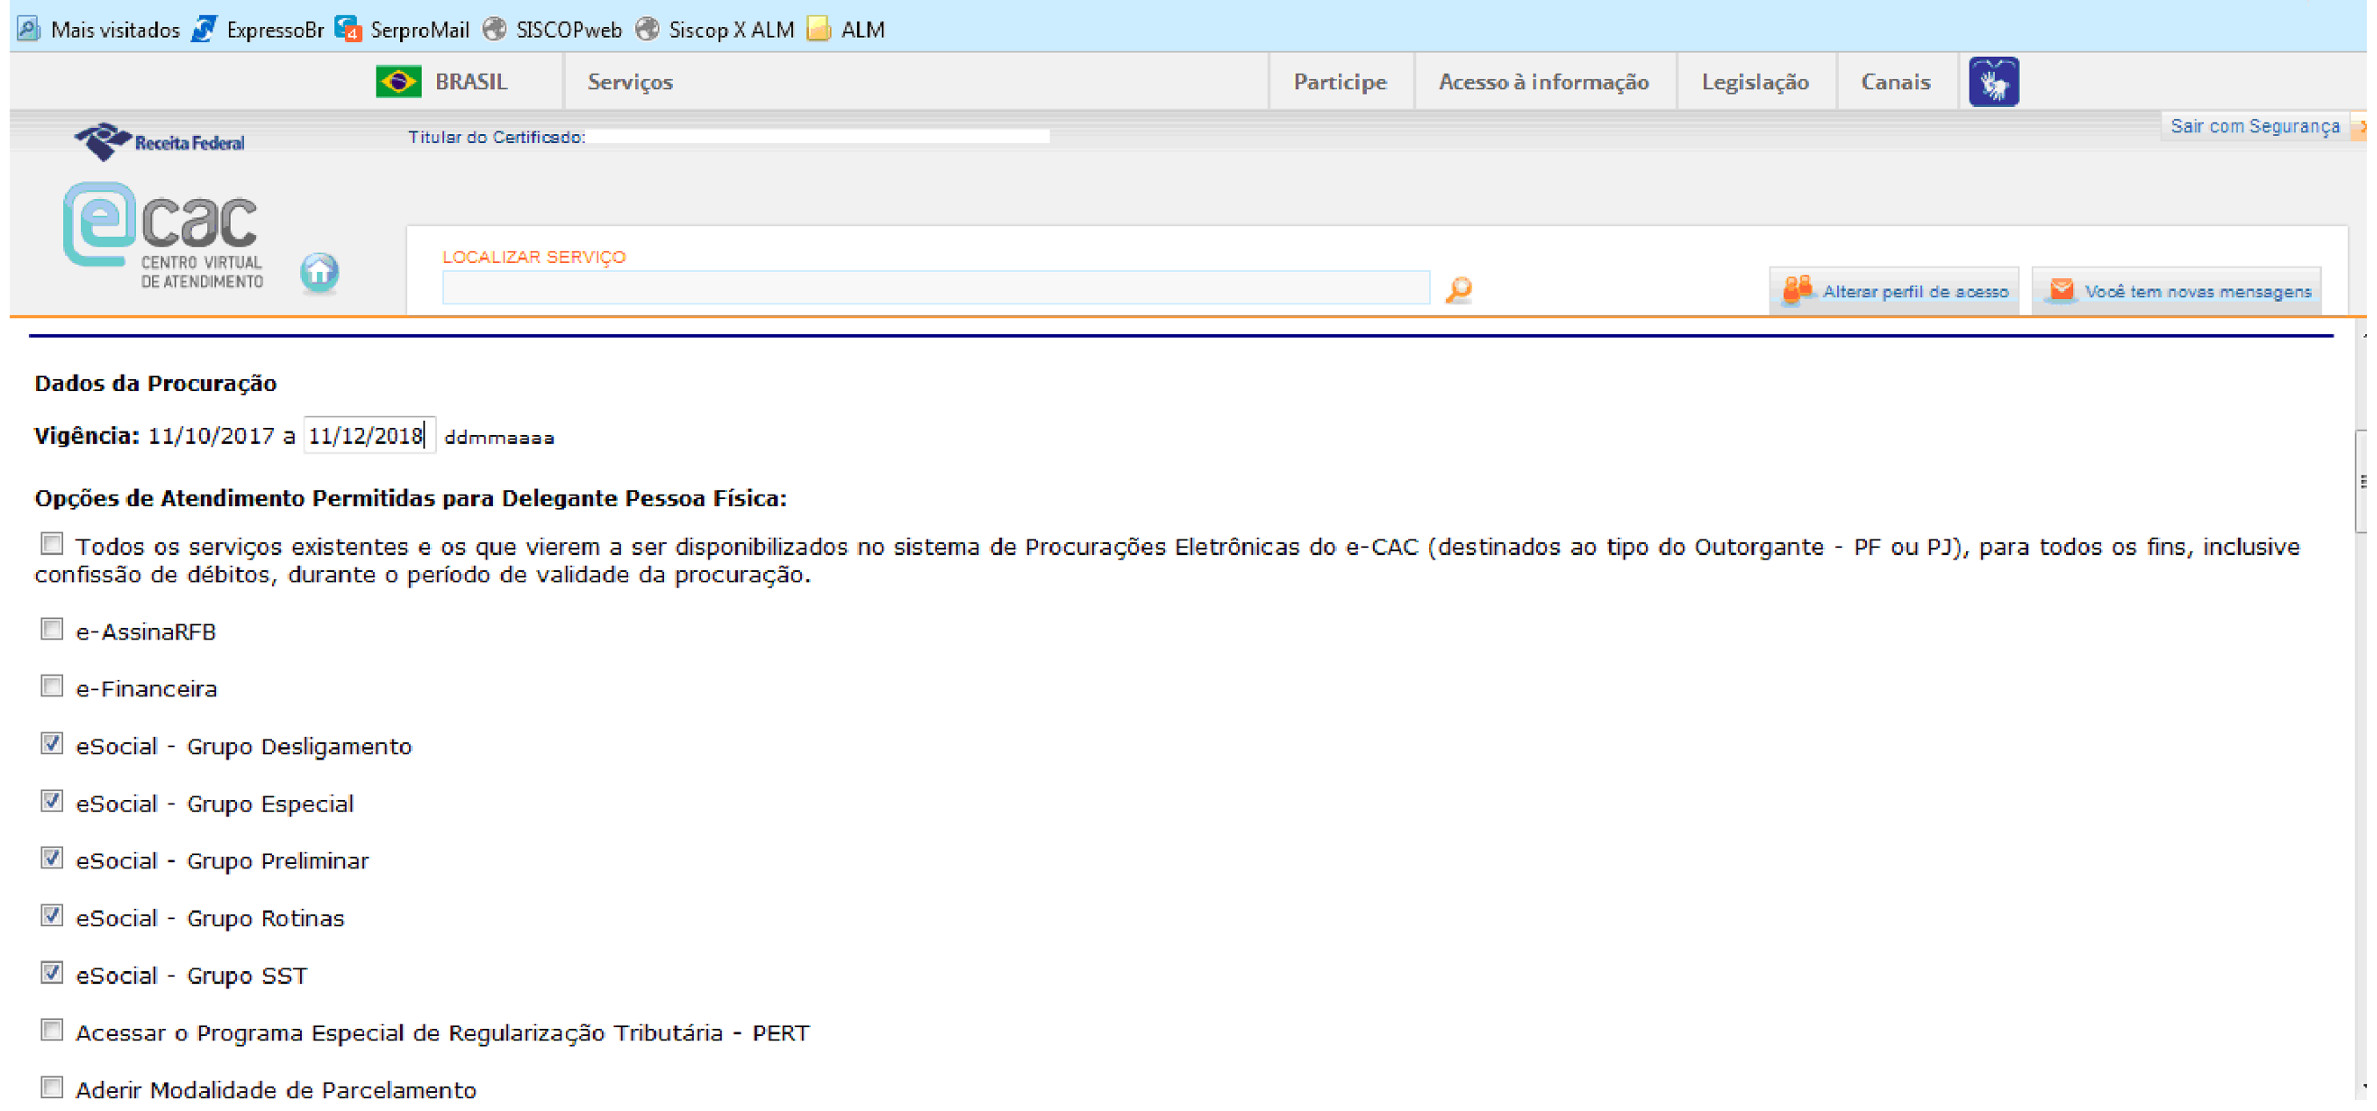2377x1111 pixels.
Task: Click the magnifier search icon
Action: 1458,290
